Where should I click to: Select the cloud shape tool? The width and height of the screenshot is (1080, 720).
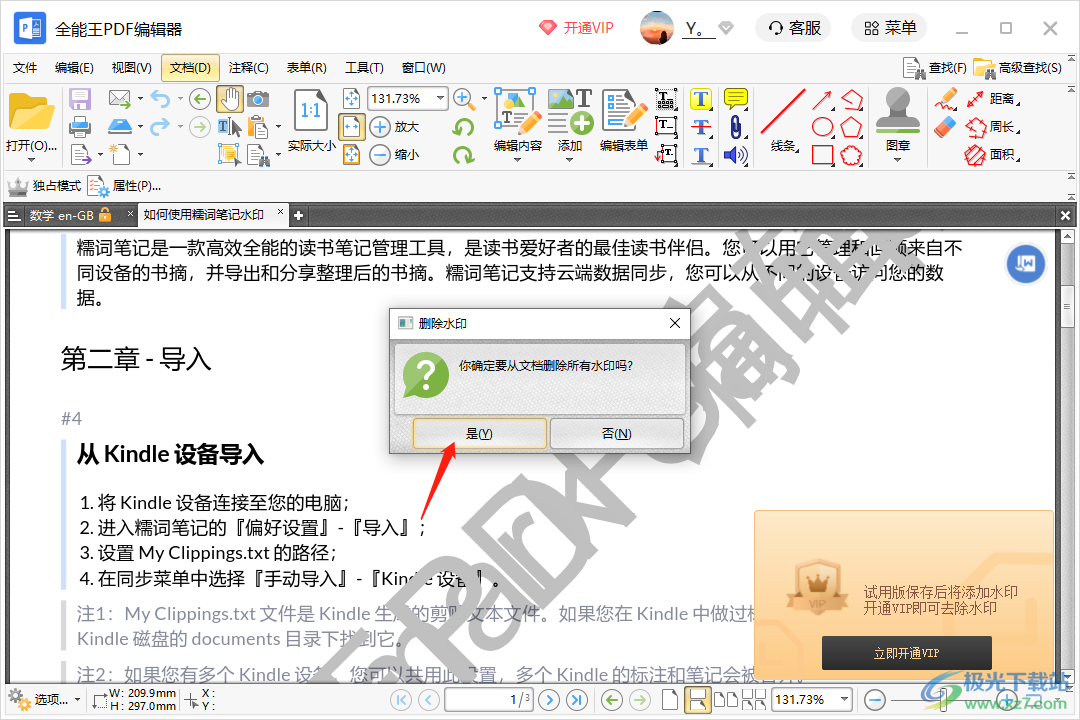[851, 155]
